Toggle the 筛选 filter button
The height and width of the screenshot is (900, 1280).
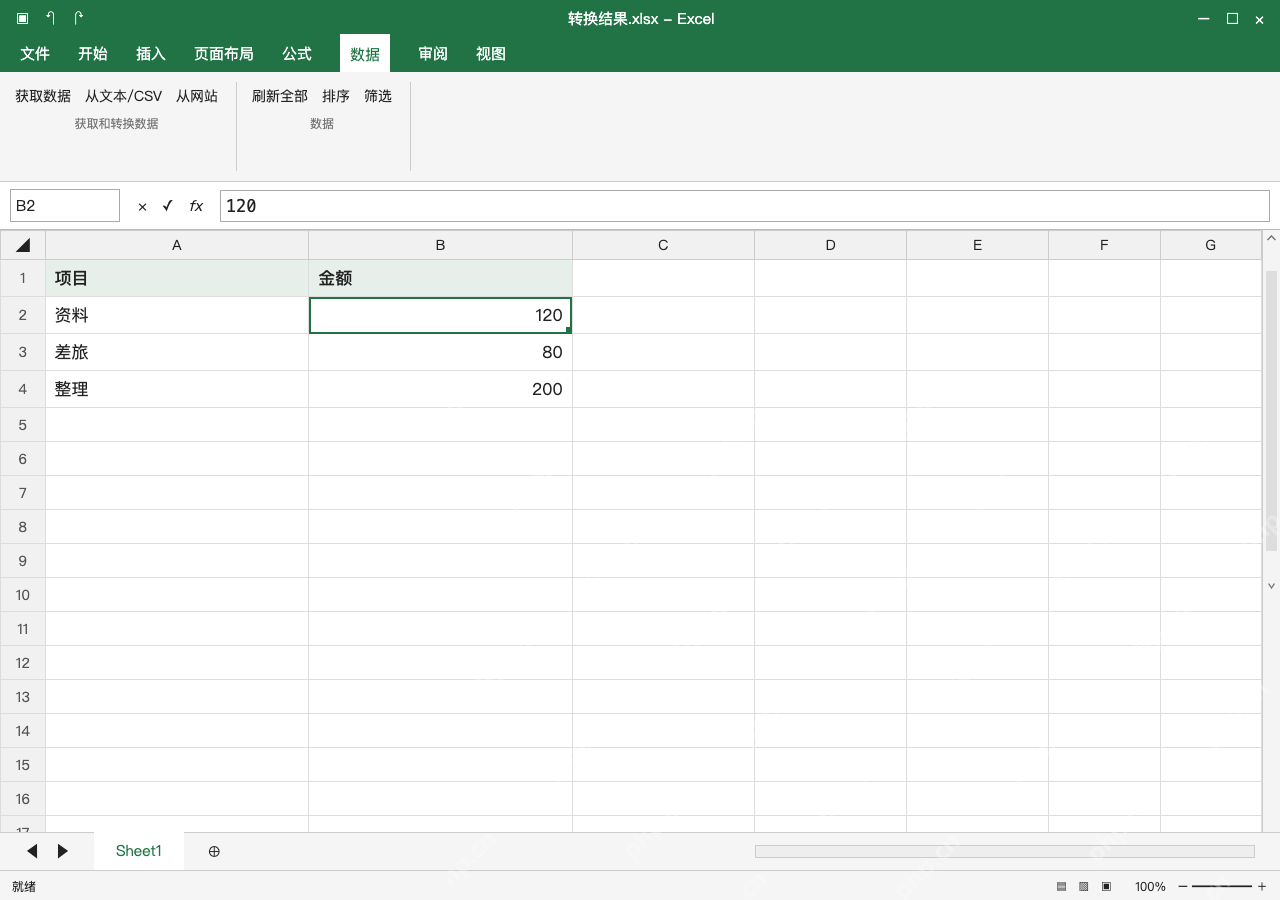(x=378, y=96)
